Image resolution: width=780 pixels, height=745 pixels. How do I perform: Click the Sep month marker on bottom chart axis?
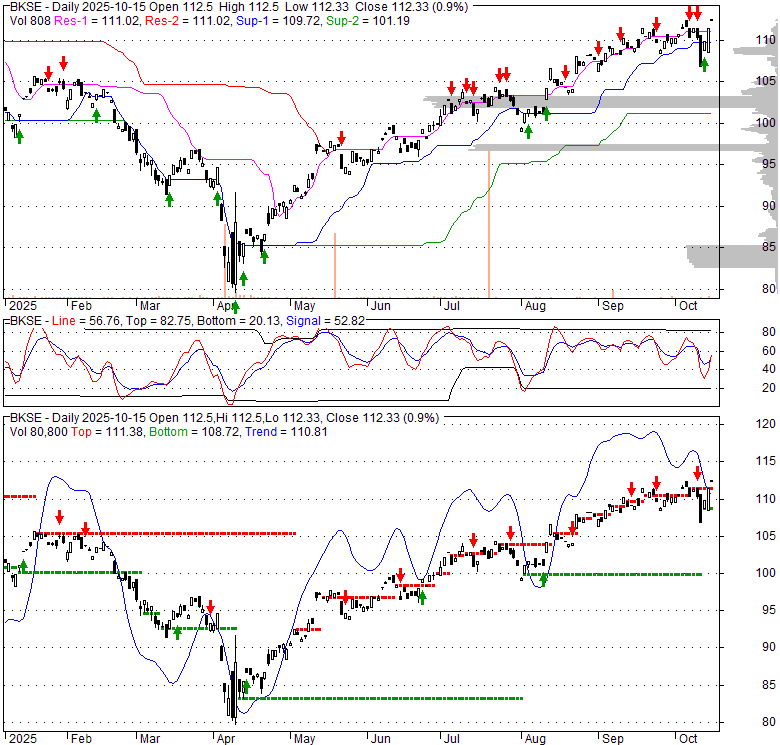(612, 736)
